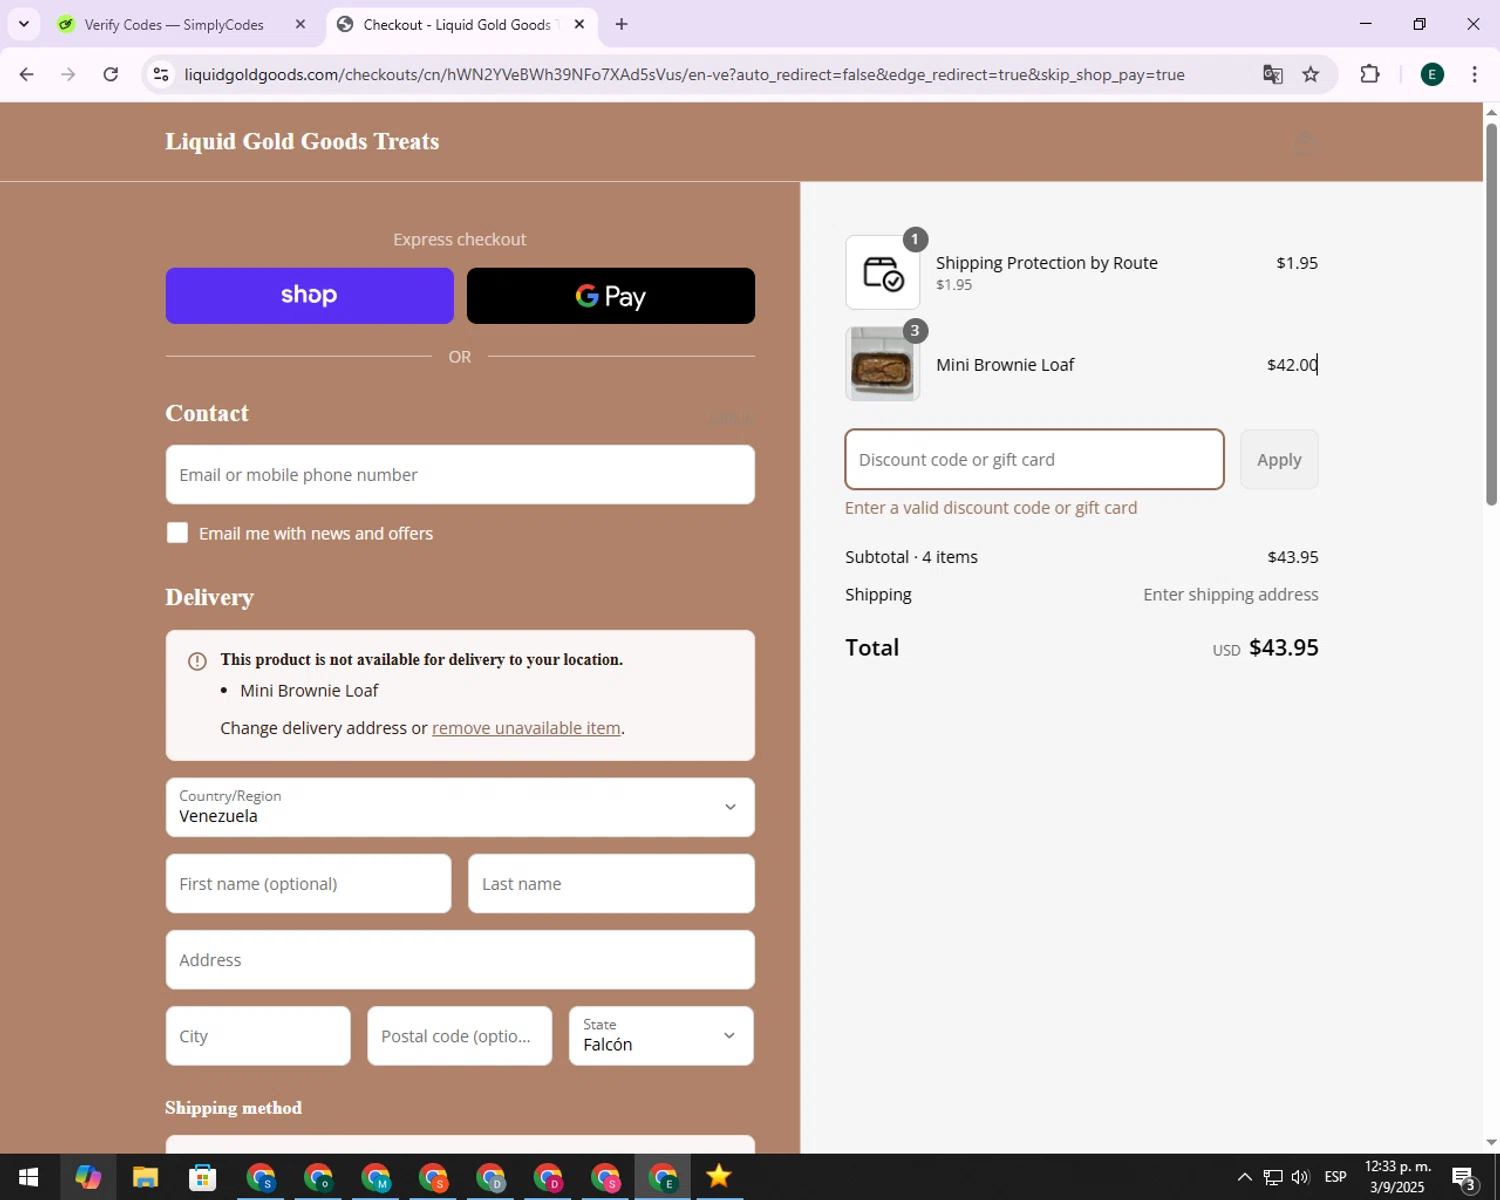Open the tab search dropdown arrow
The width and height of the screenshot is (1500, 1200).
pyautogui.click(x=24, y=24)
